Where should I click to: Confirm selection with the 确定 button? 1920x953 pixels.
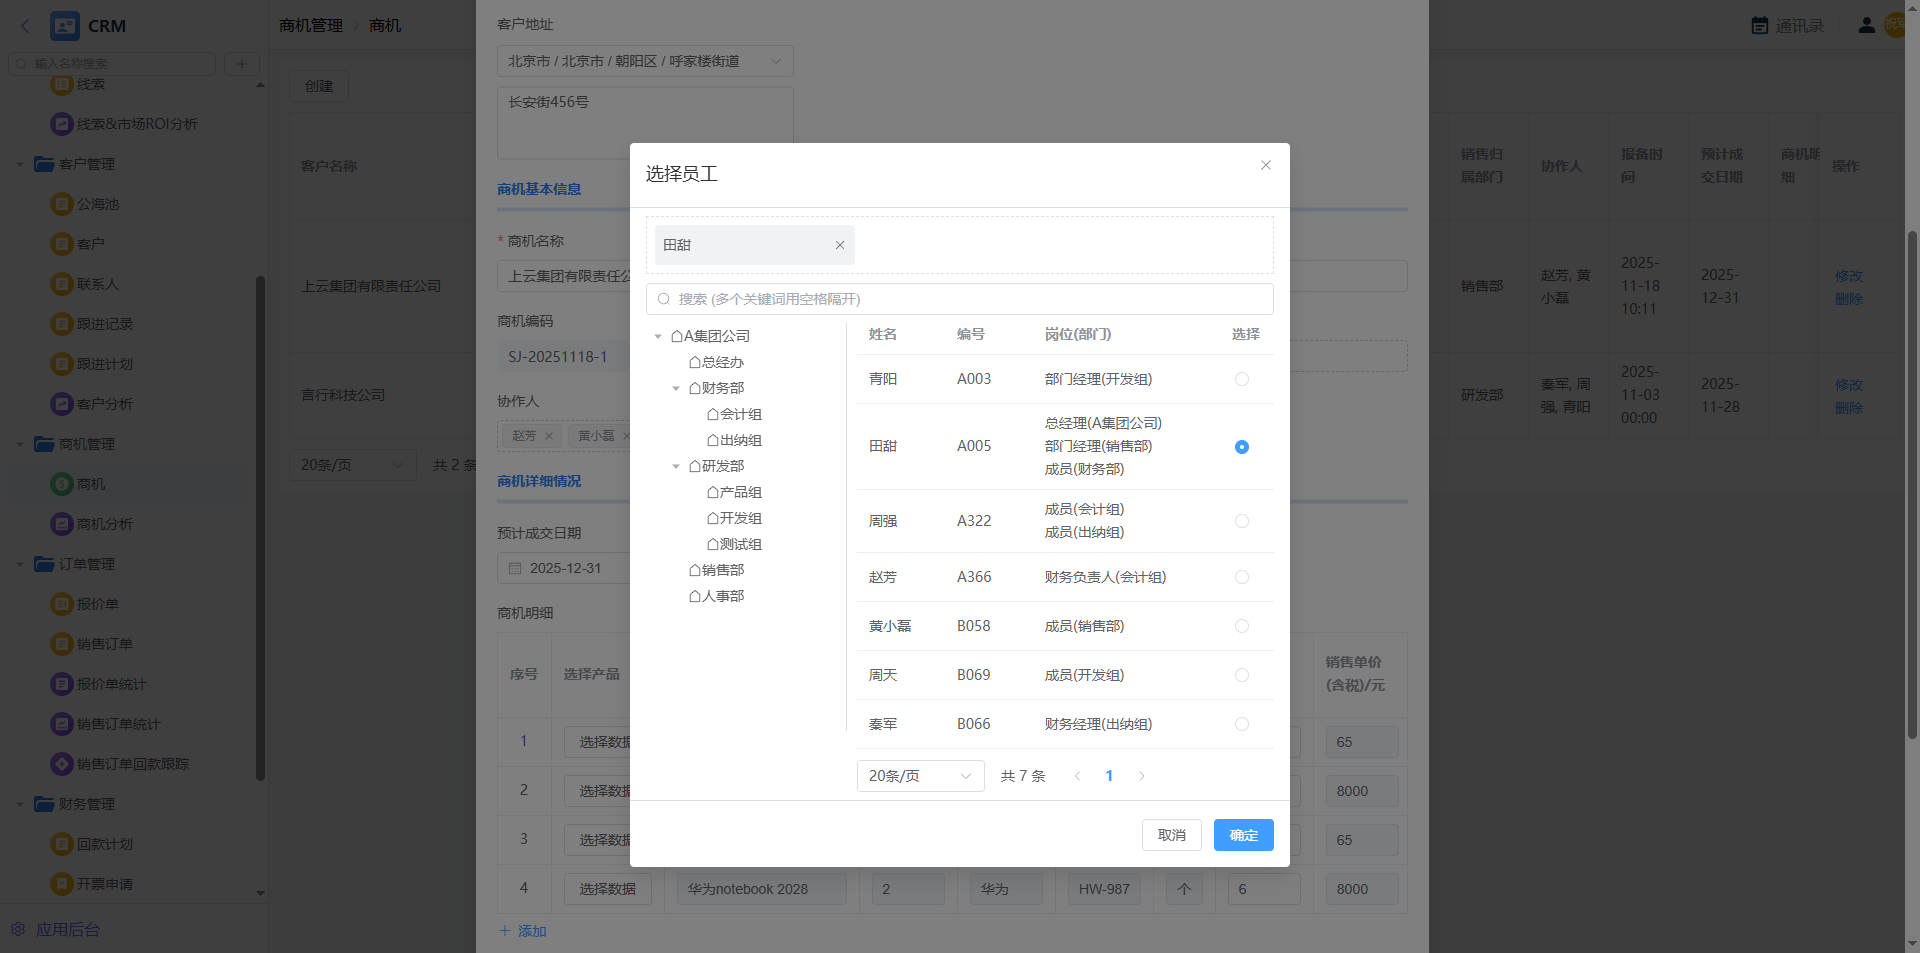coord(1243,835)
